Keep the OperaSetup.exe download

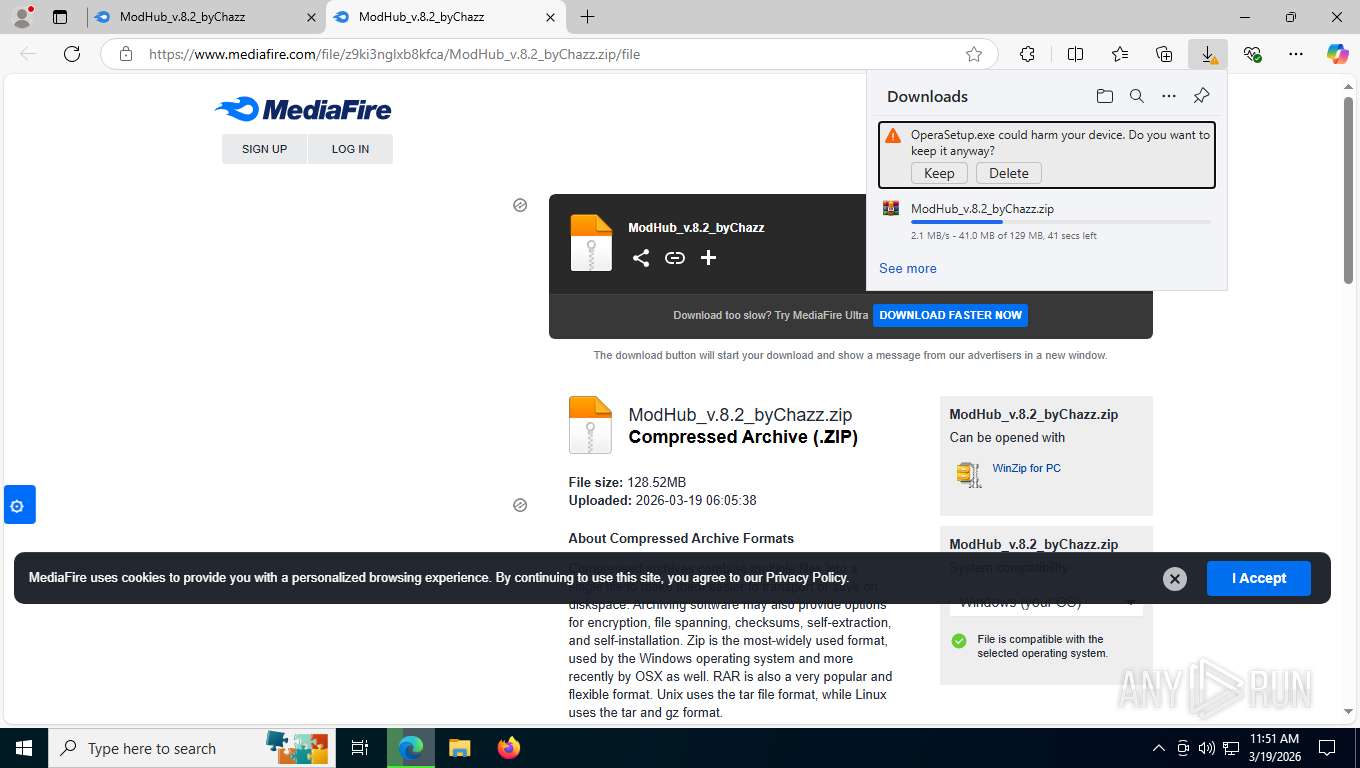click(939, 173)
